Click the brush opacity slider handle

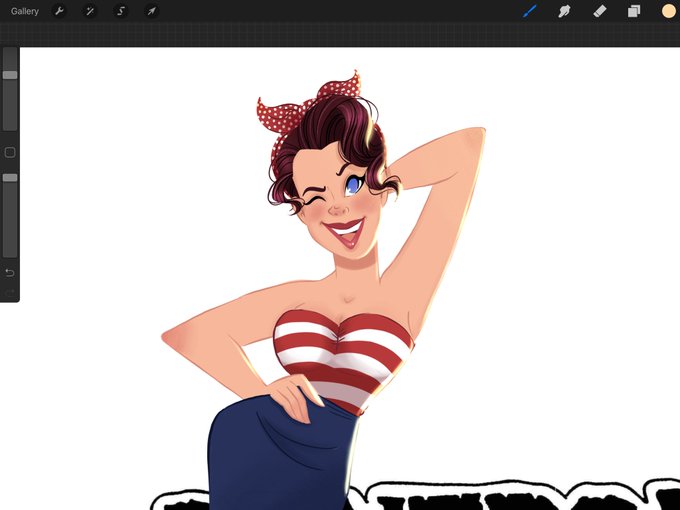pyautogui.click(x=10, y=178)
